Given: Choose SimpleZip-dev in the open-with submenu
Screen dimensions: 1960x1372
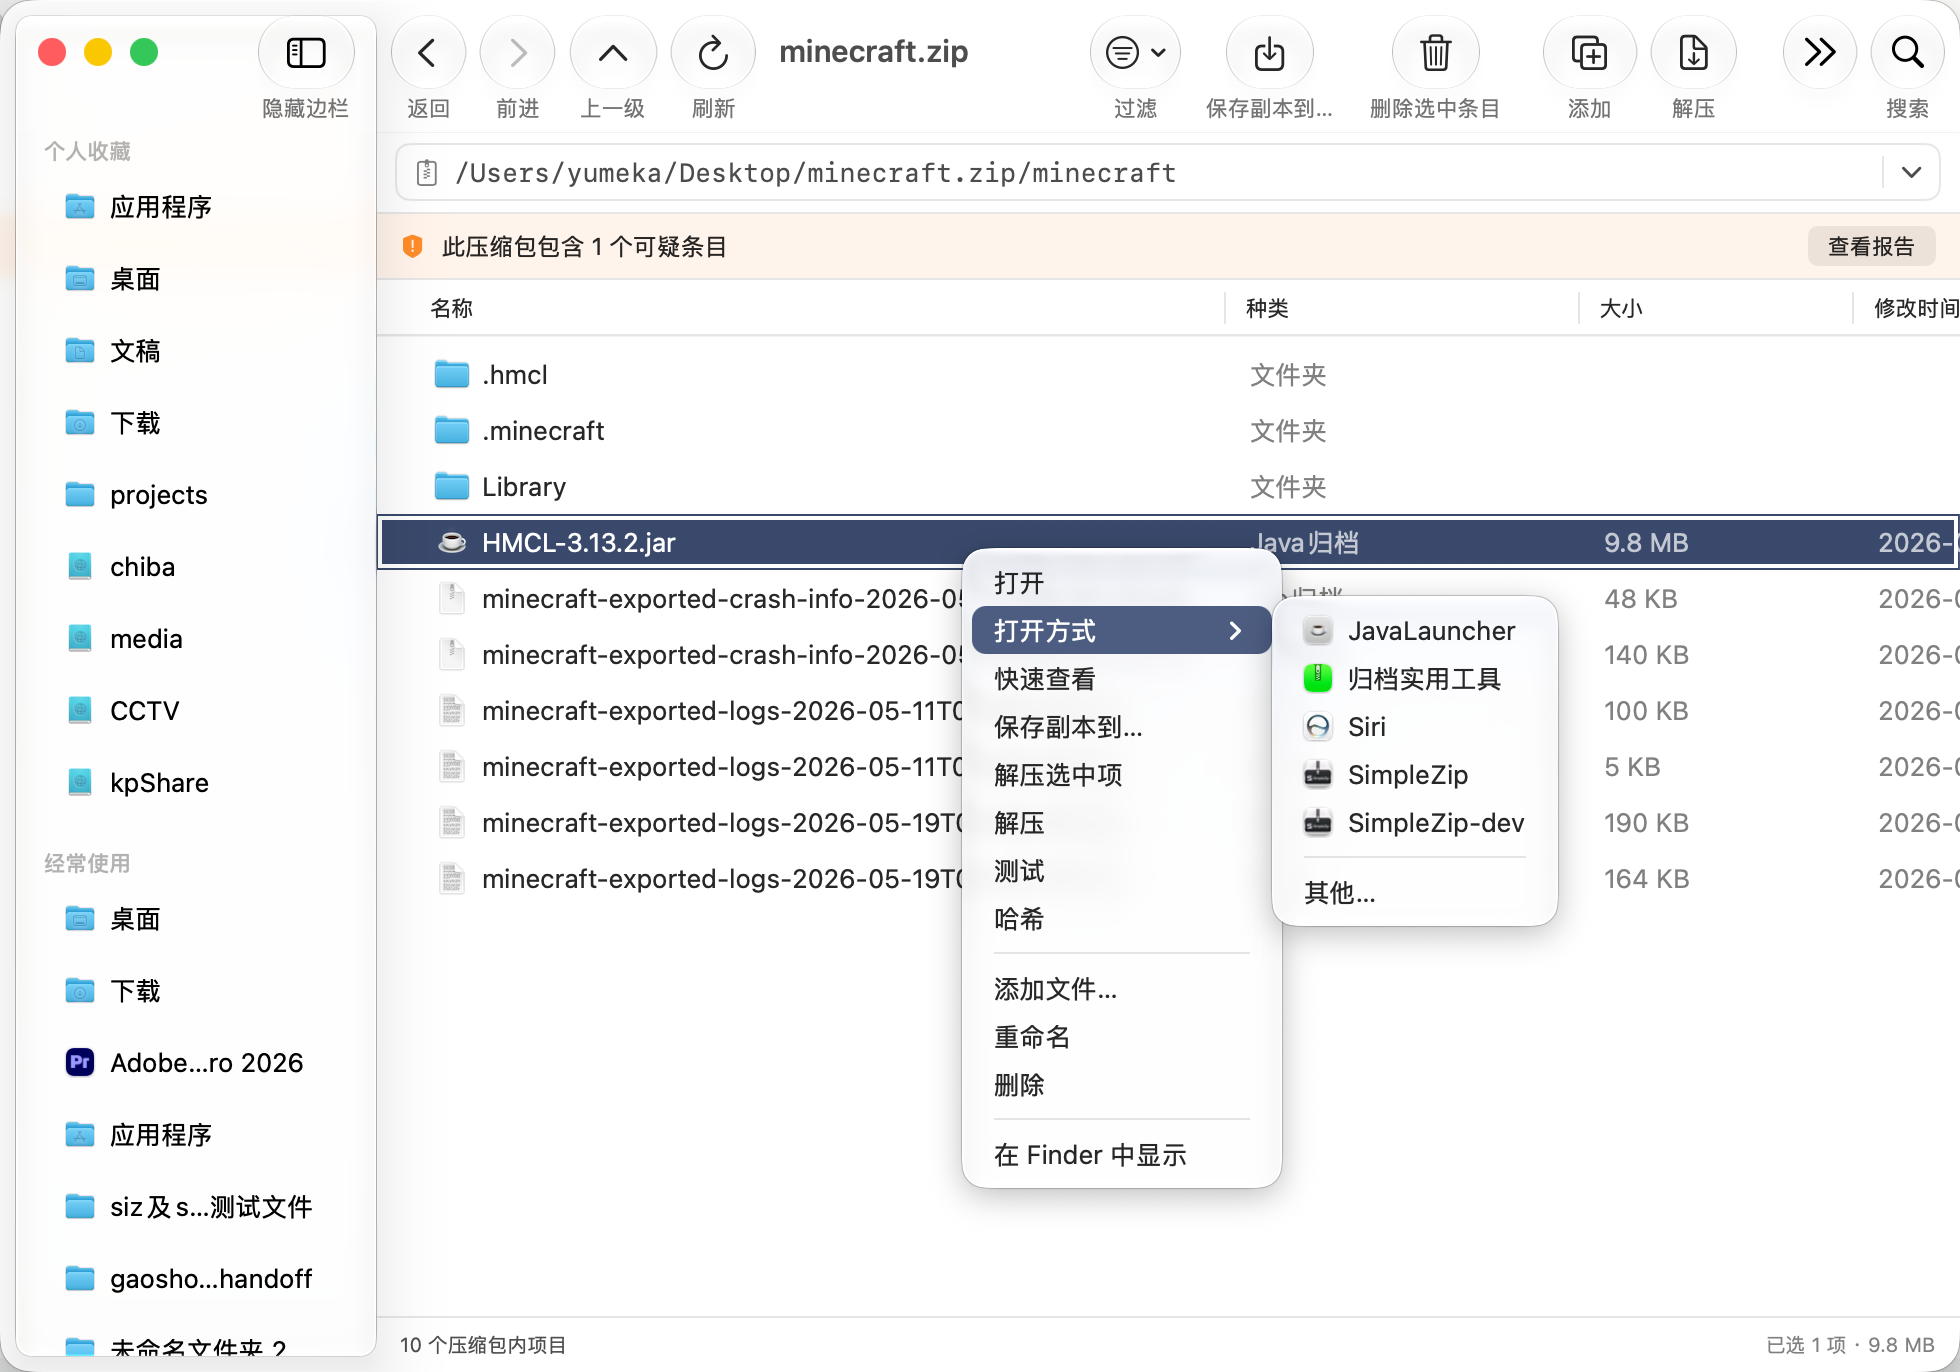Looking at the screenshot, I should point(1414,823).
